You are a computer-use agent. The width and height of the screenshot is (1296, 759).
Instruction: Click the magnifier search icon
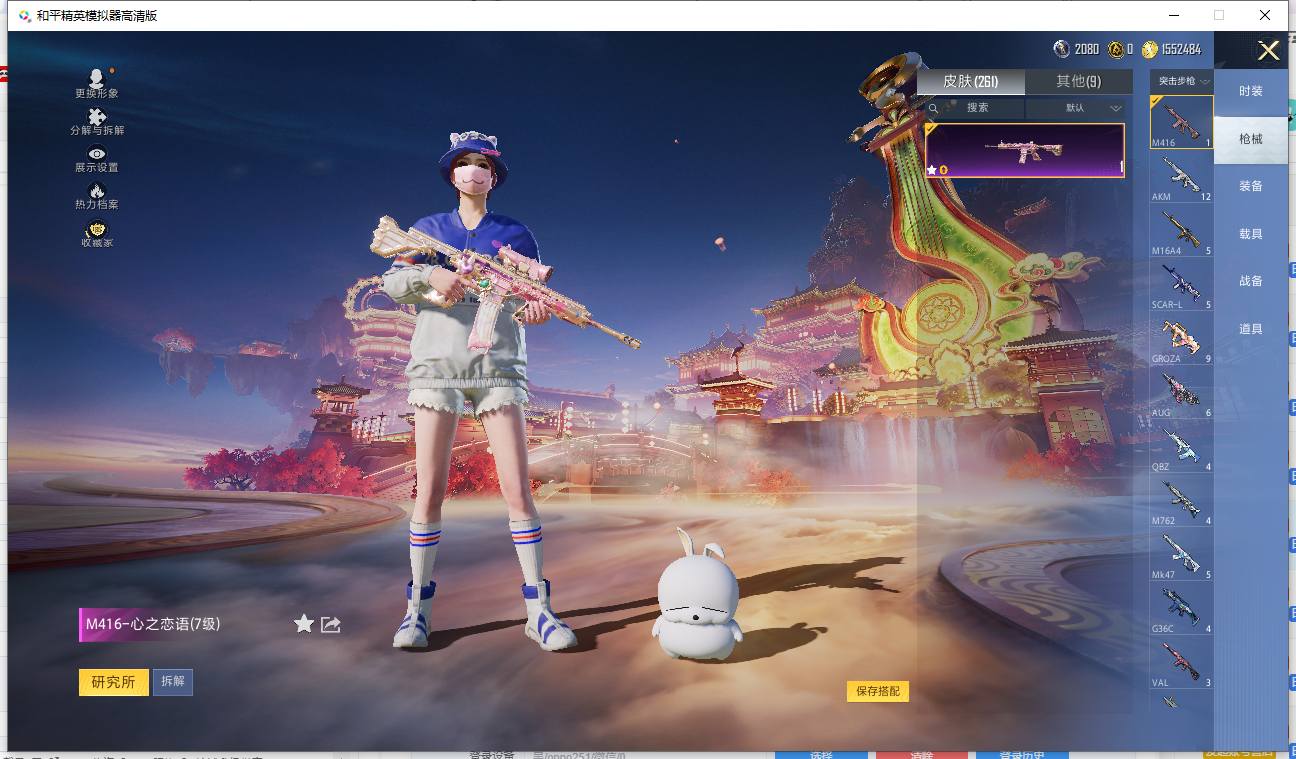pos(933,108)
